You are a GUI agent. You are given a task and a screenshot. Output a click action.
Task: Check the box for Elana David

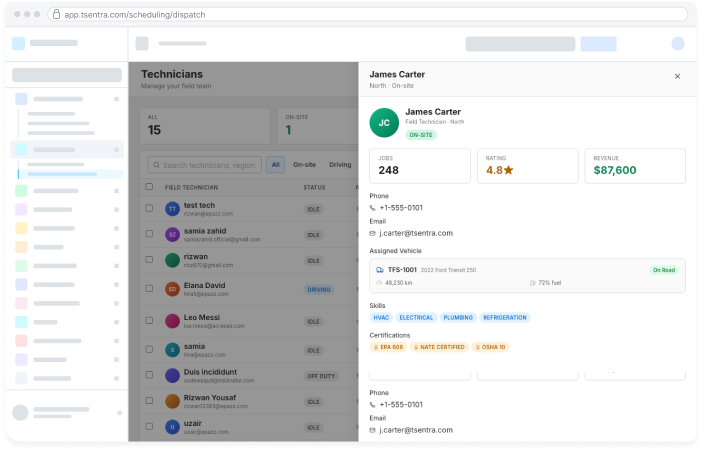(149, 288)
